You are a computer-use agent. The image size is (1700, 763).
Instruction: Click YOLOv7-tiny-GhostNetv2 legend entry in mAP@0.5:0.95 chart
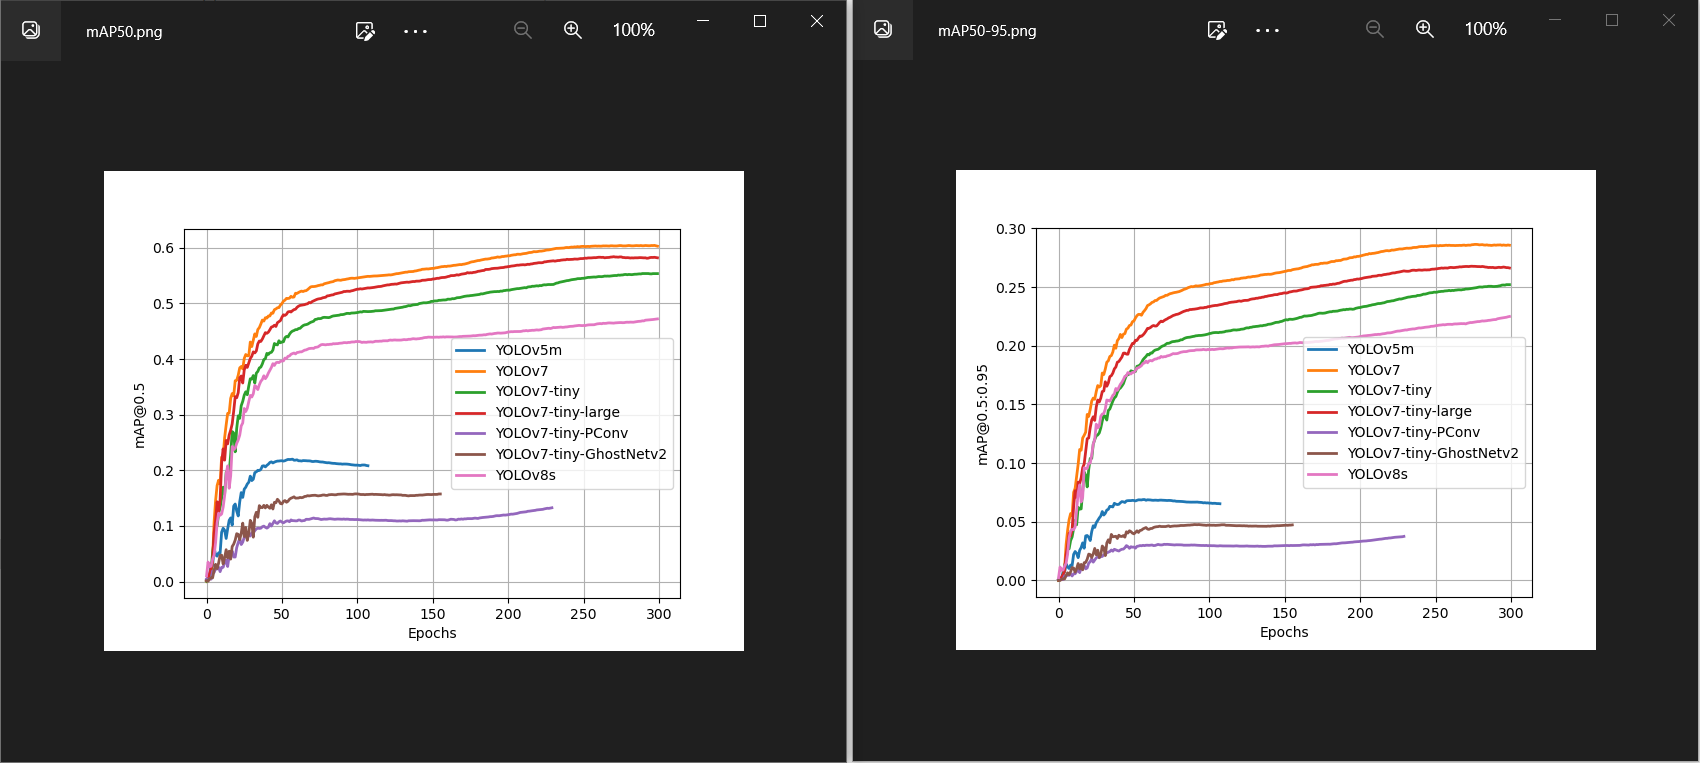tap(1413, 453)
